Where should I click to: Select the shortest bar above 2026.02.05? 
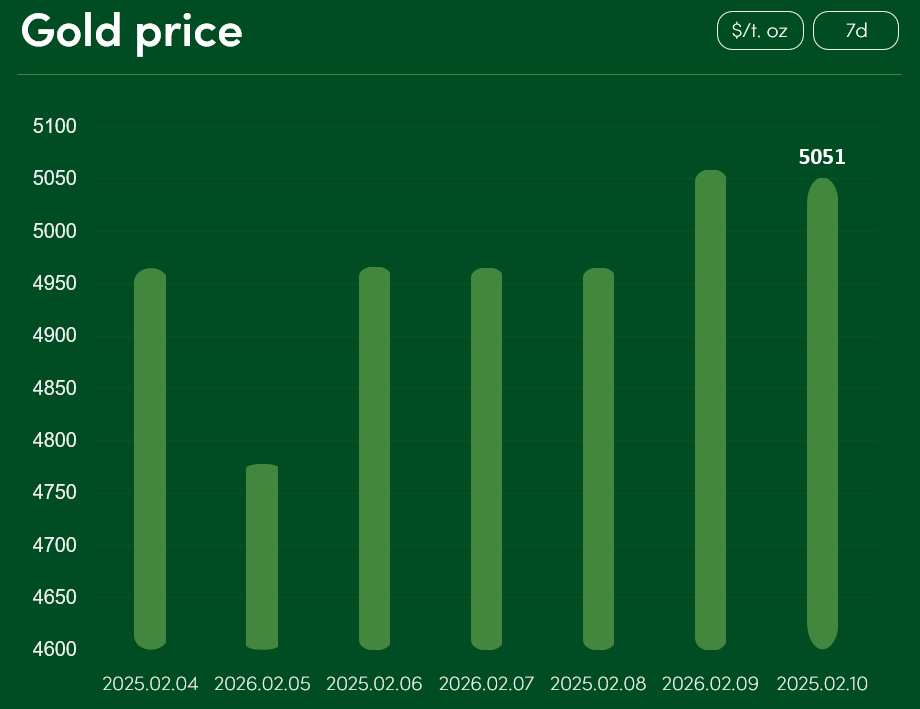(262, 556)
